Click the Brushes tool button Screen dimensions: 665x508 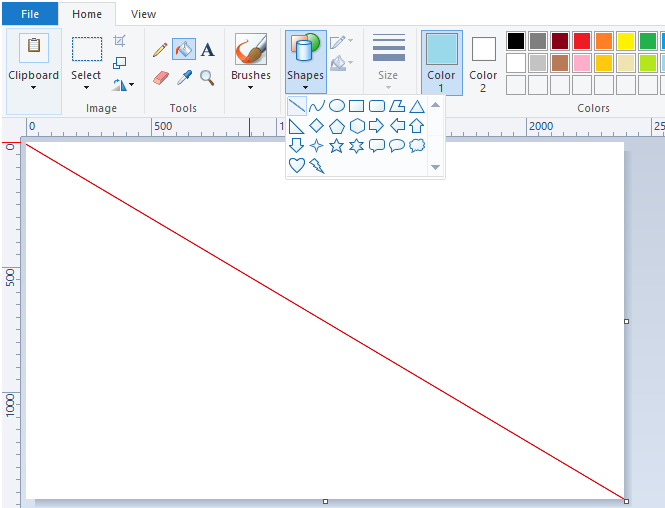point(251,49)
